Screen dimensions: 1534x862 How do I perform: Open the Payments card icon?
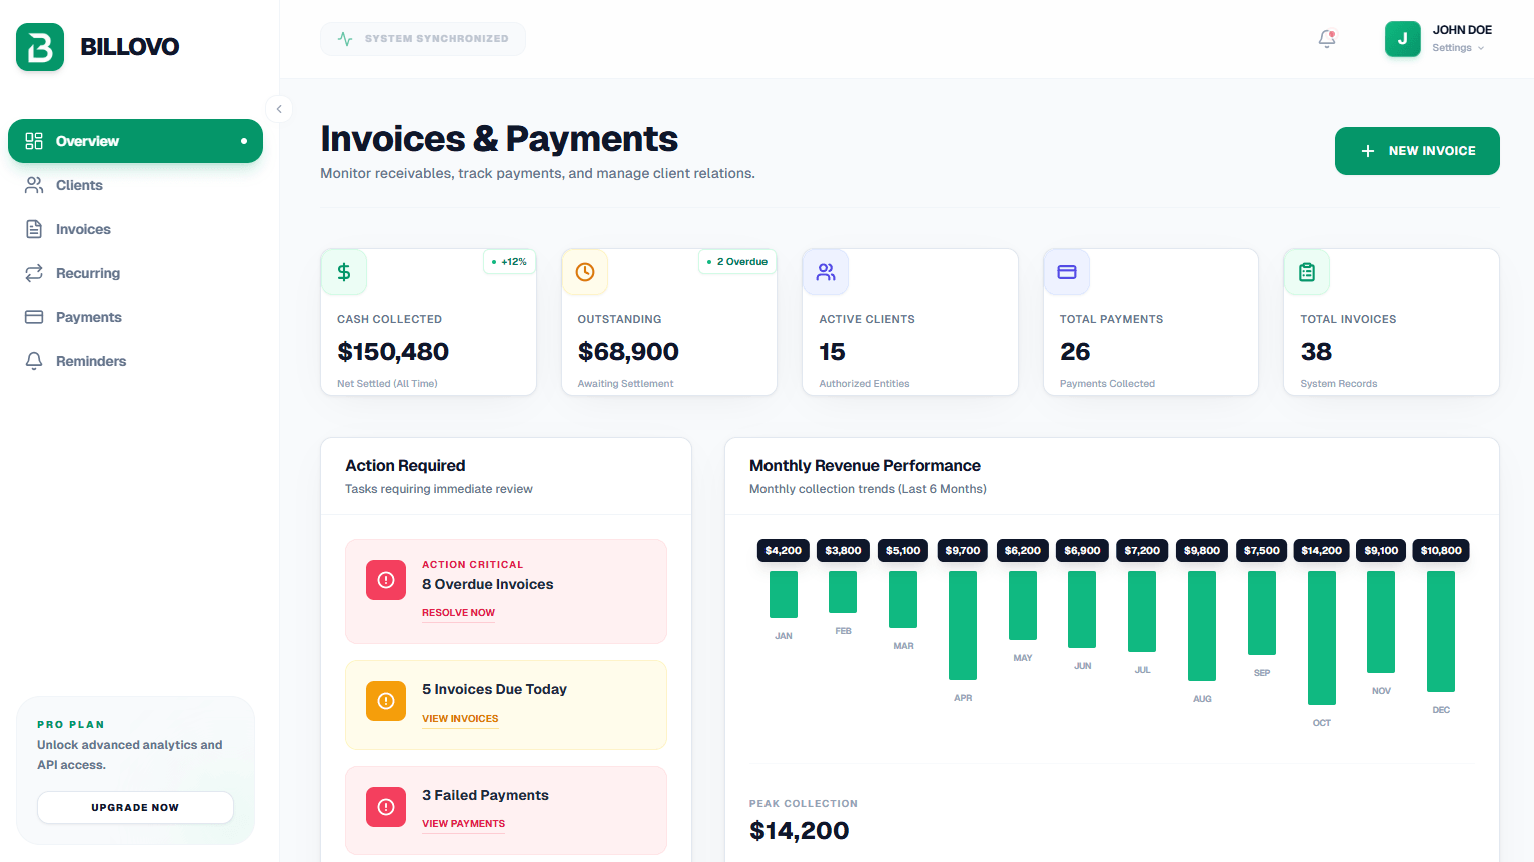(34, 317)
